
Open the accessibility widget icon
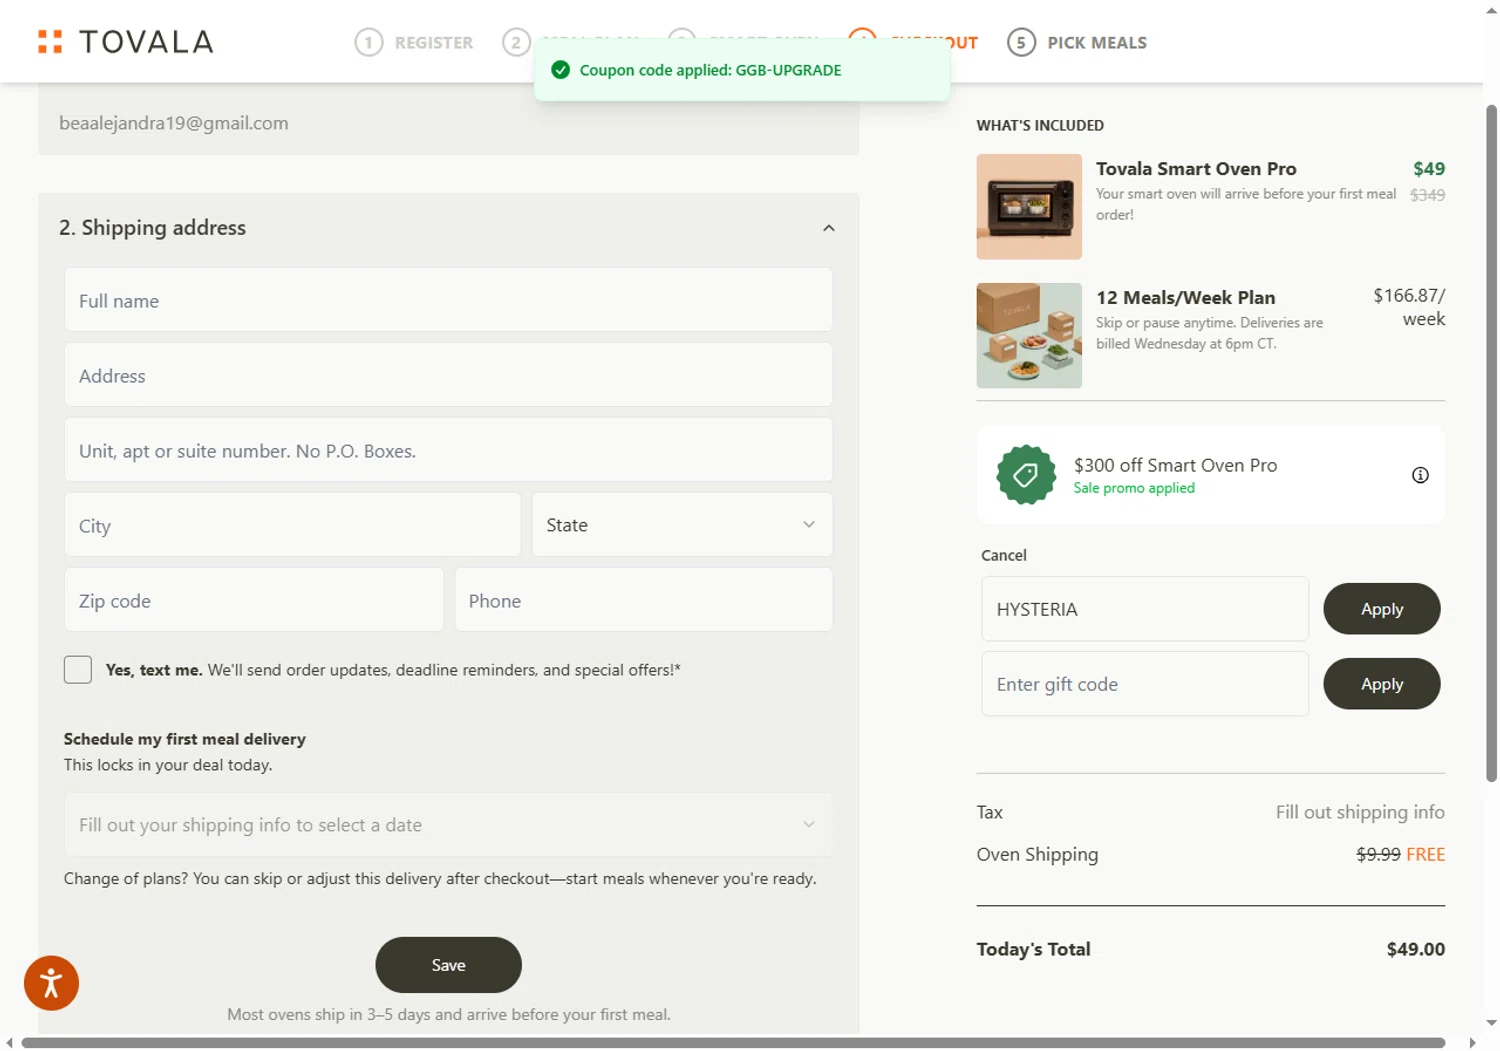tap(51, 983)
